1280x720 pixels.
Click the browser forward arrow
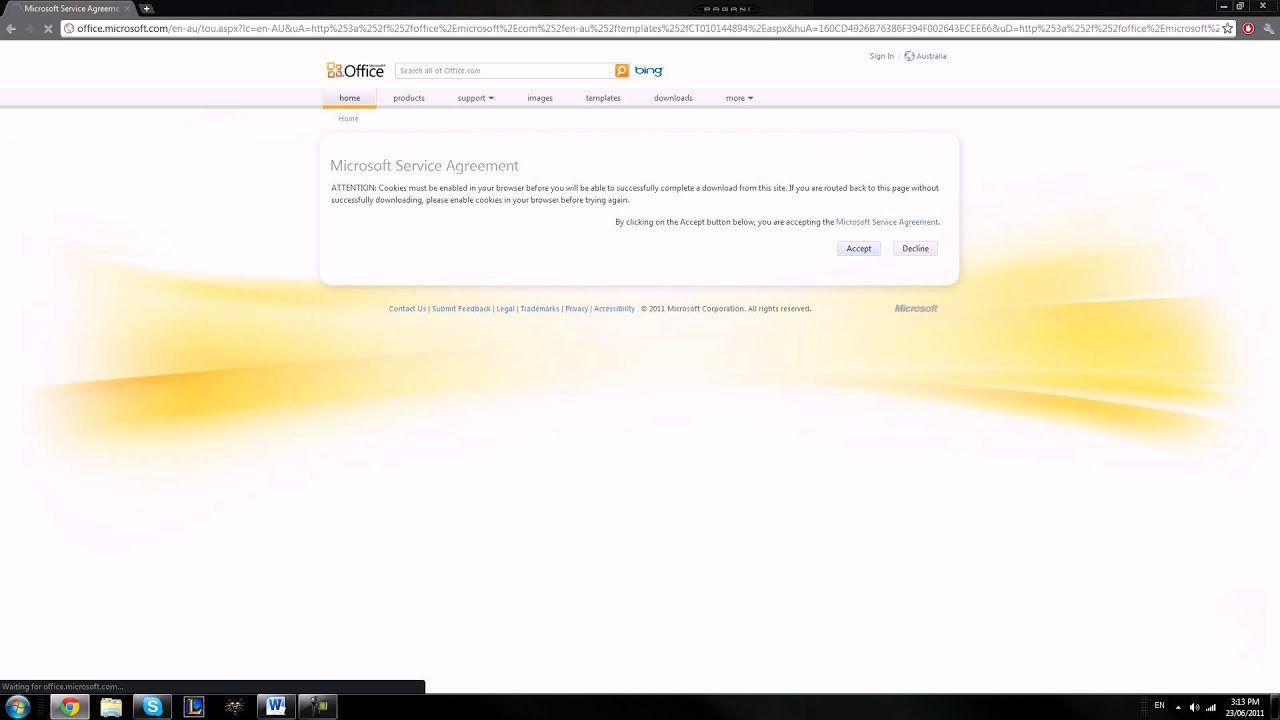tap(30, 28)
